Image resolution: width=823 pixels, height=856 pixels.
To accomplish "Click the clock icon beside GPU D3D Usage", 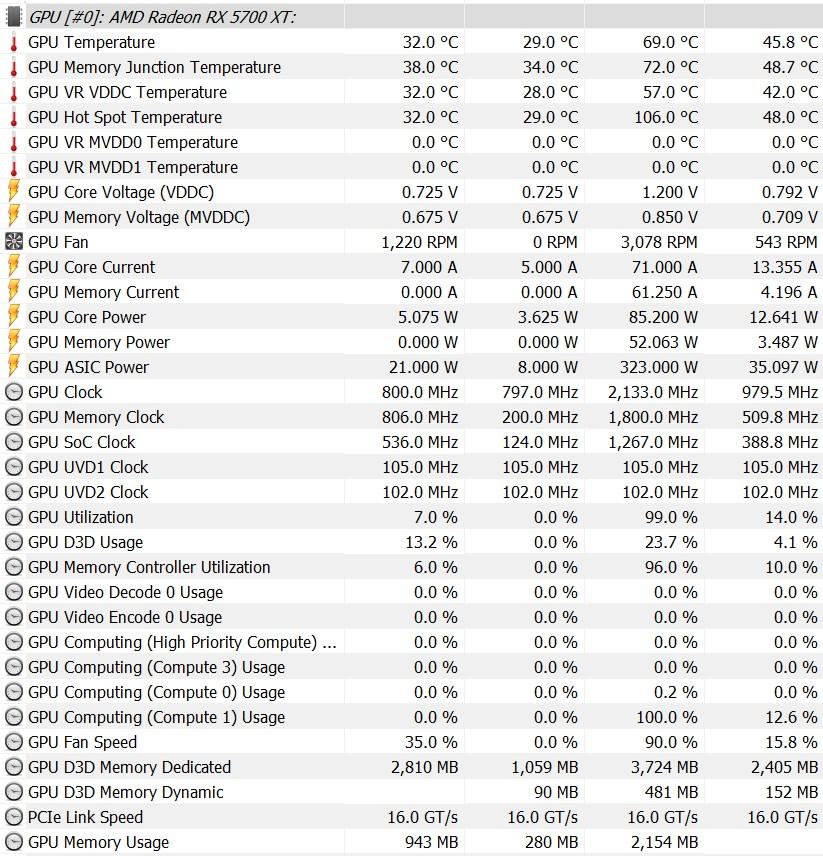I will click(14, 542).
